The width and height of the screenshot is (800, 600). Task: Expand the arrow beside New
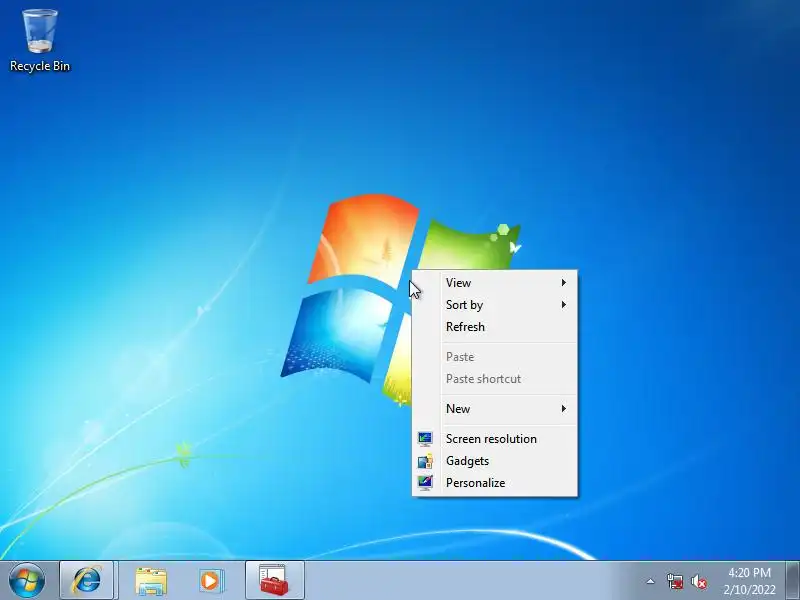point(564,409)
